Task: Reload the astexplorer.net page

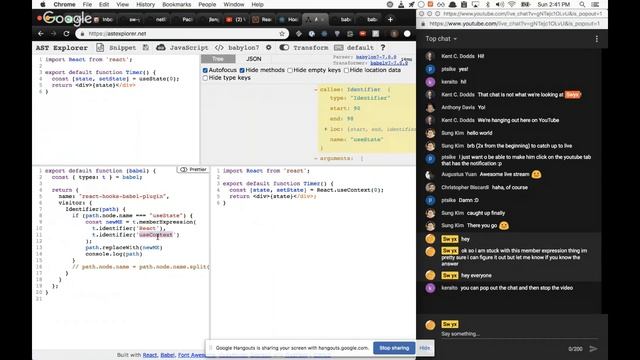Action: click(67, 33)
